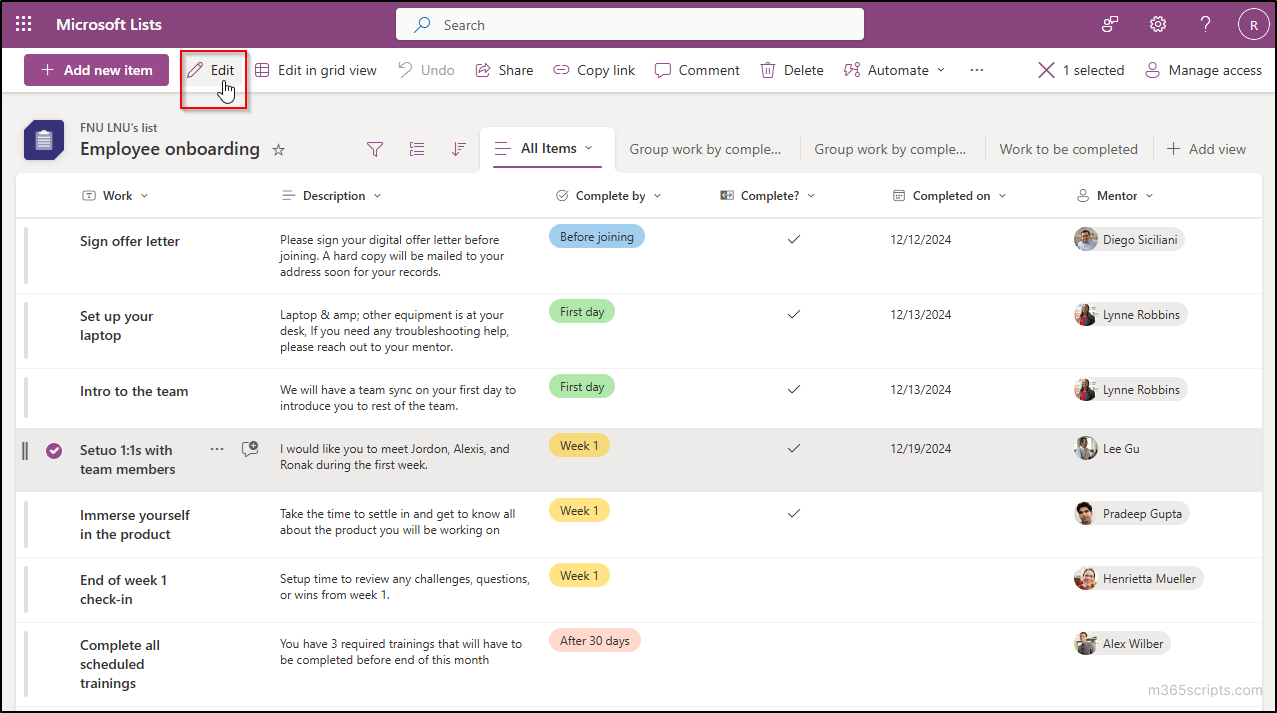Screen dimensions: 1277x713
Task: Open the feedback icon beside settings gear
Action: (x=1110, y=24)
